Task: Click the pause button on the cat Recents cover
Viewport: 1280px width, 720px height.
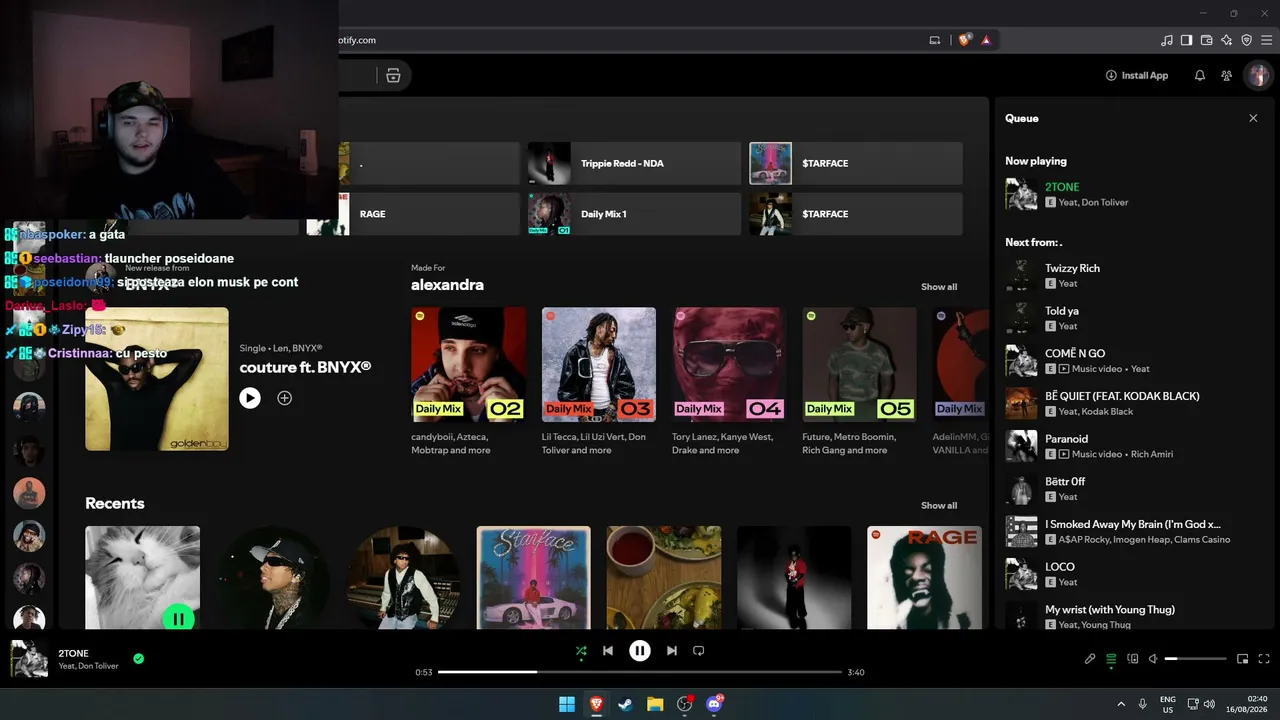Action: pos(178,618)
